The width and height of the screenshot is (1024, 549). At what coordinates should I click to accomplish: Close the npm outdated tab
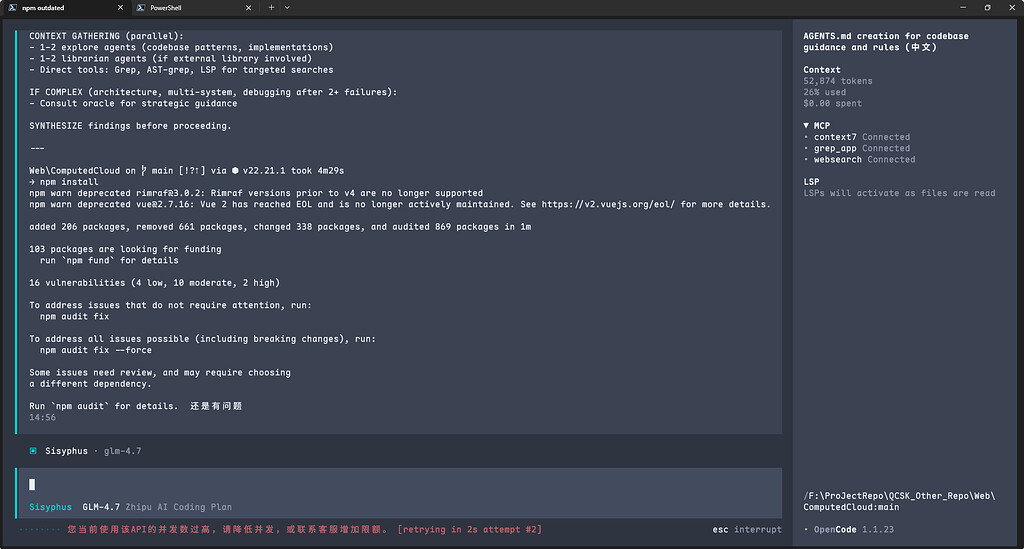point(120,8)
